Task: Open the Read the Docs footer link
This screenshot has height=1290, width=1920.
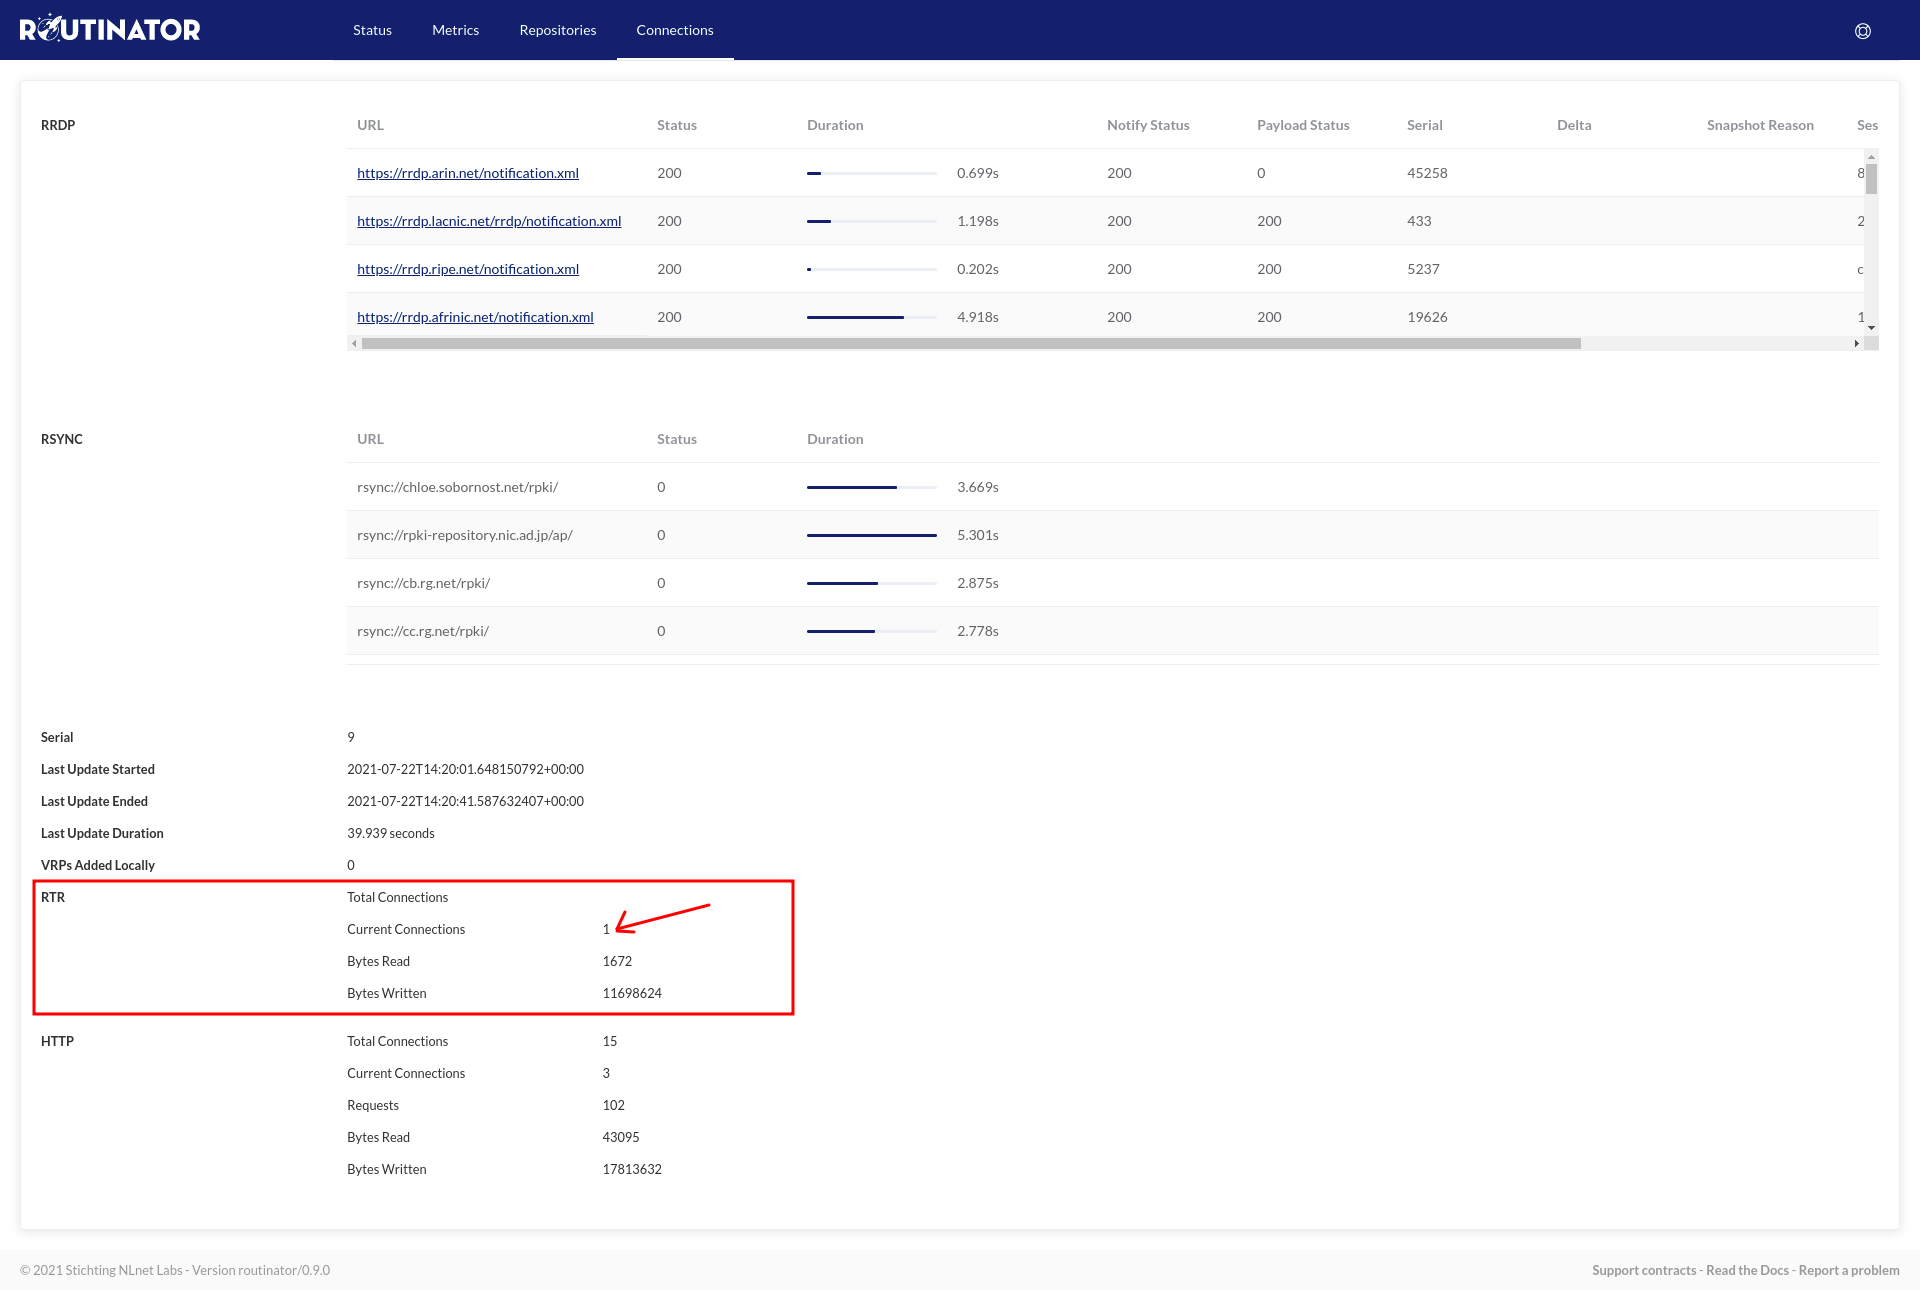Action: pyautogui.click(x=1747, y=1270)
